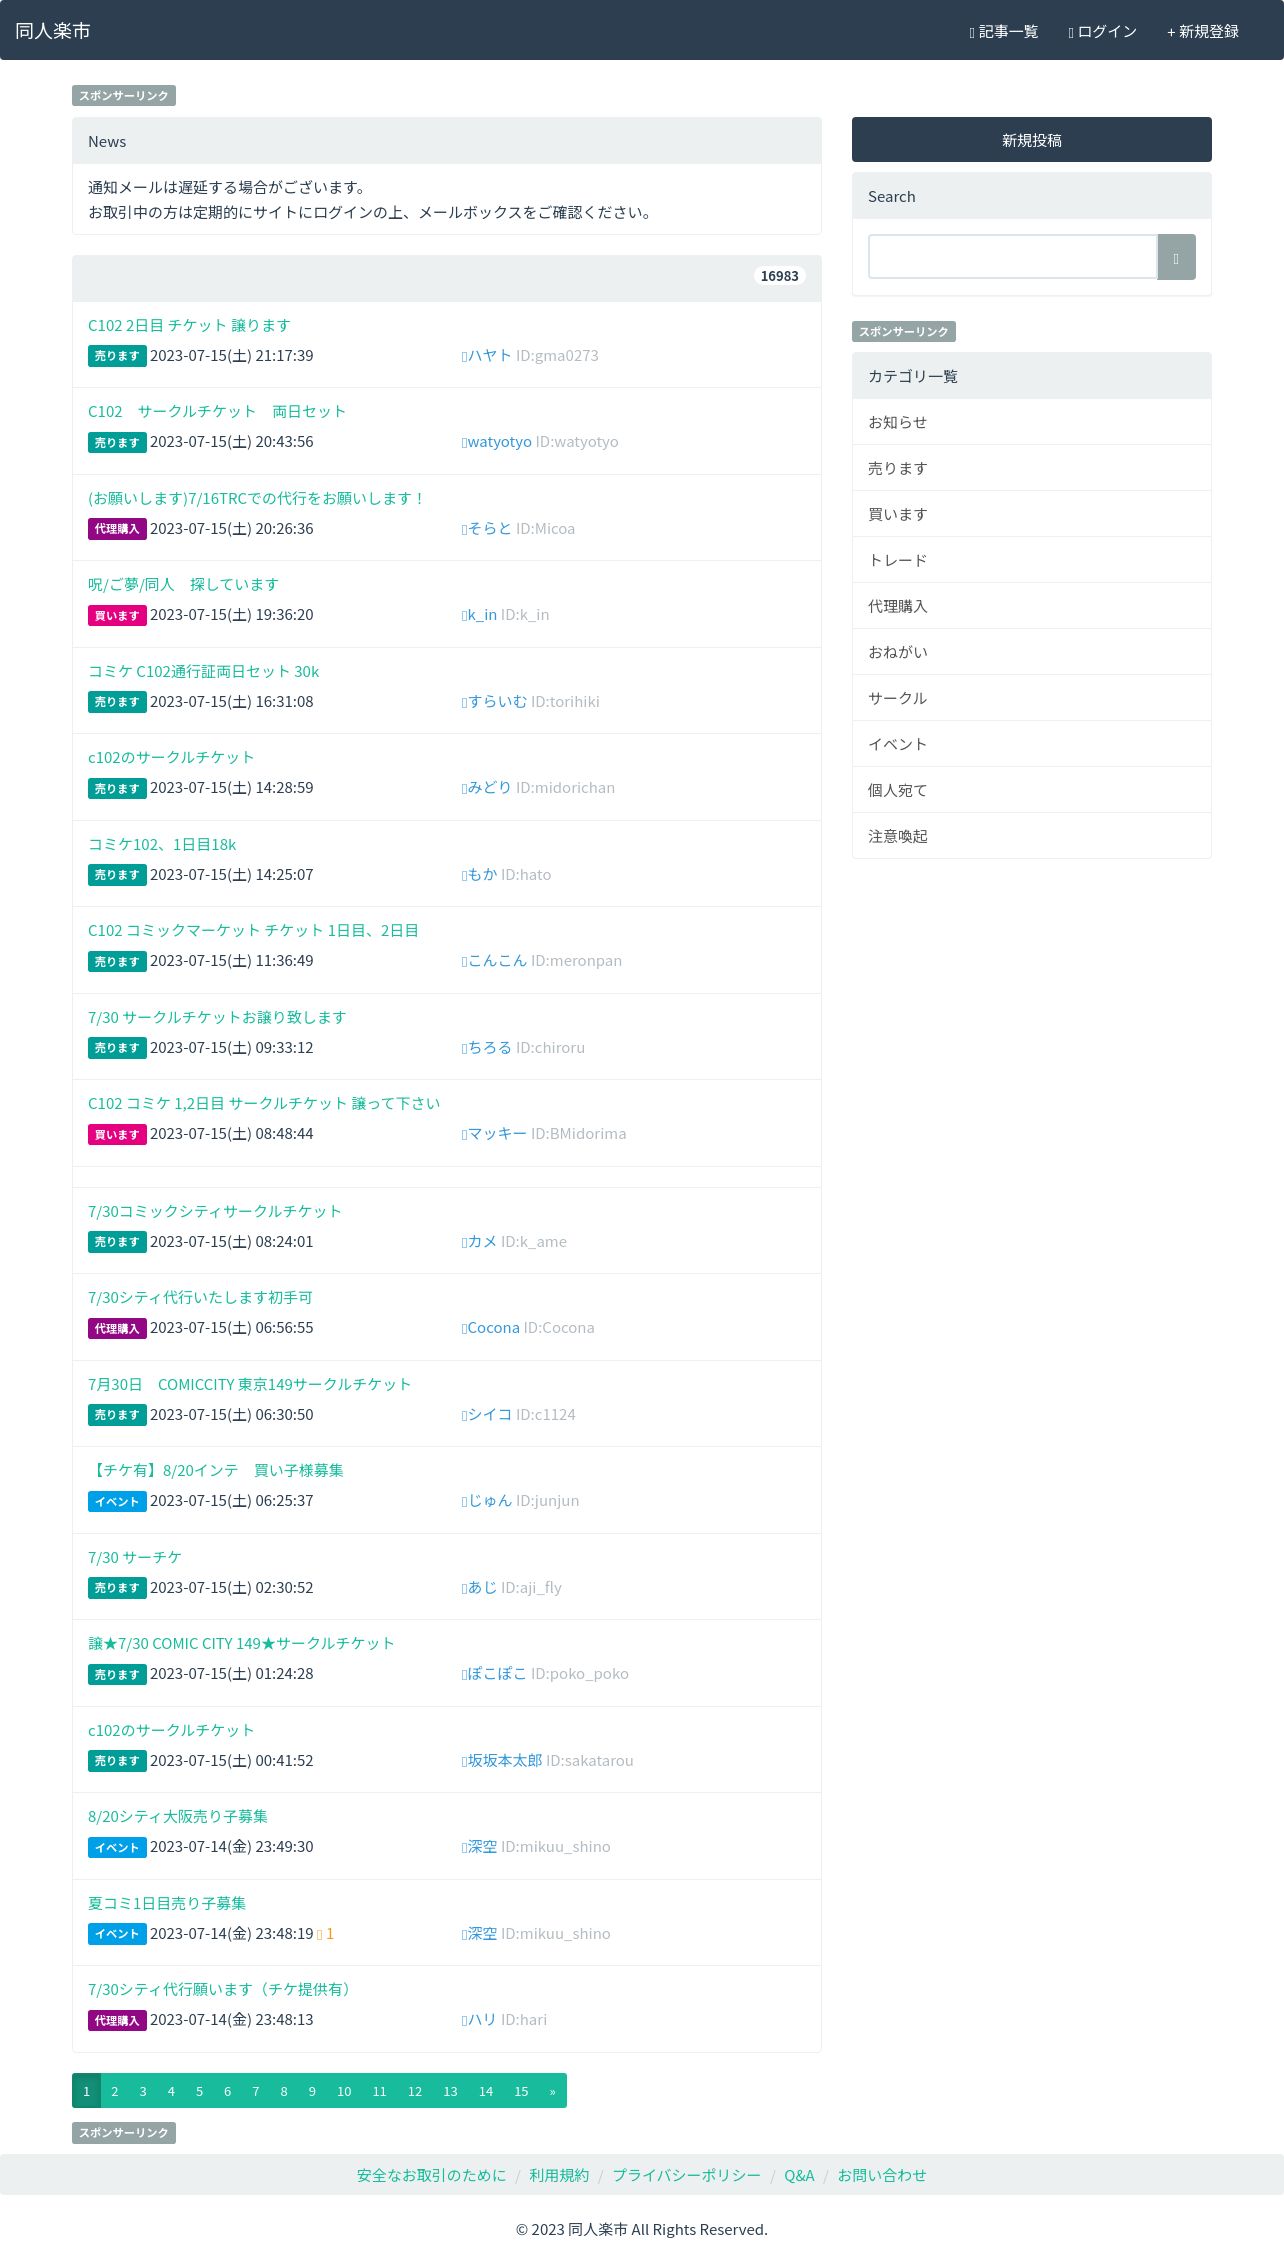Screen dimensions: 1284x2241
Task: Focus the Search text field
Action: pyautogui.click(x=1013, y=257)
